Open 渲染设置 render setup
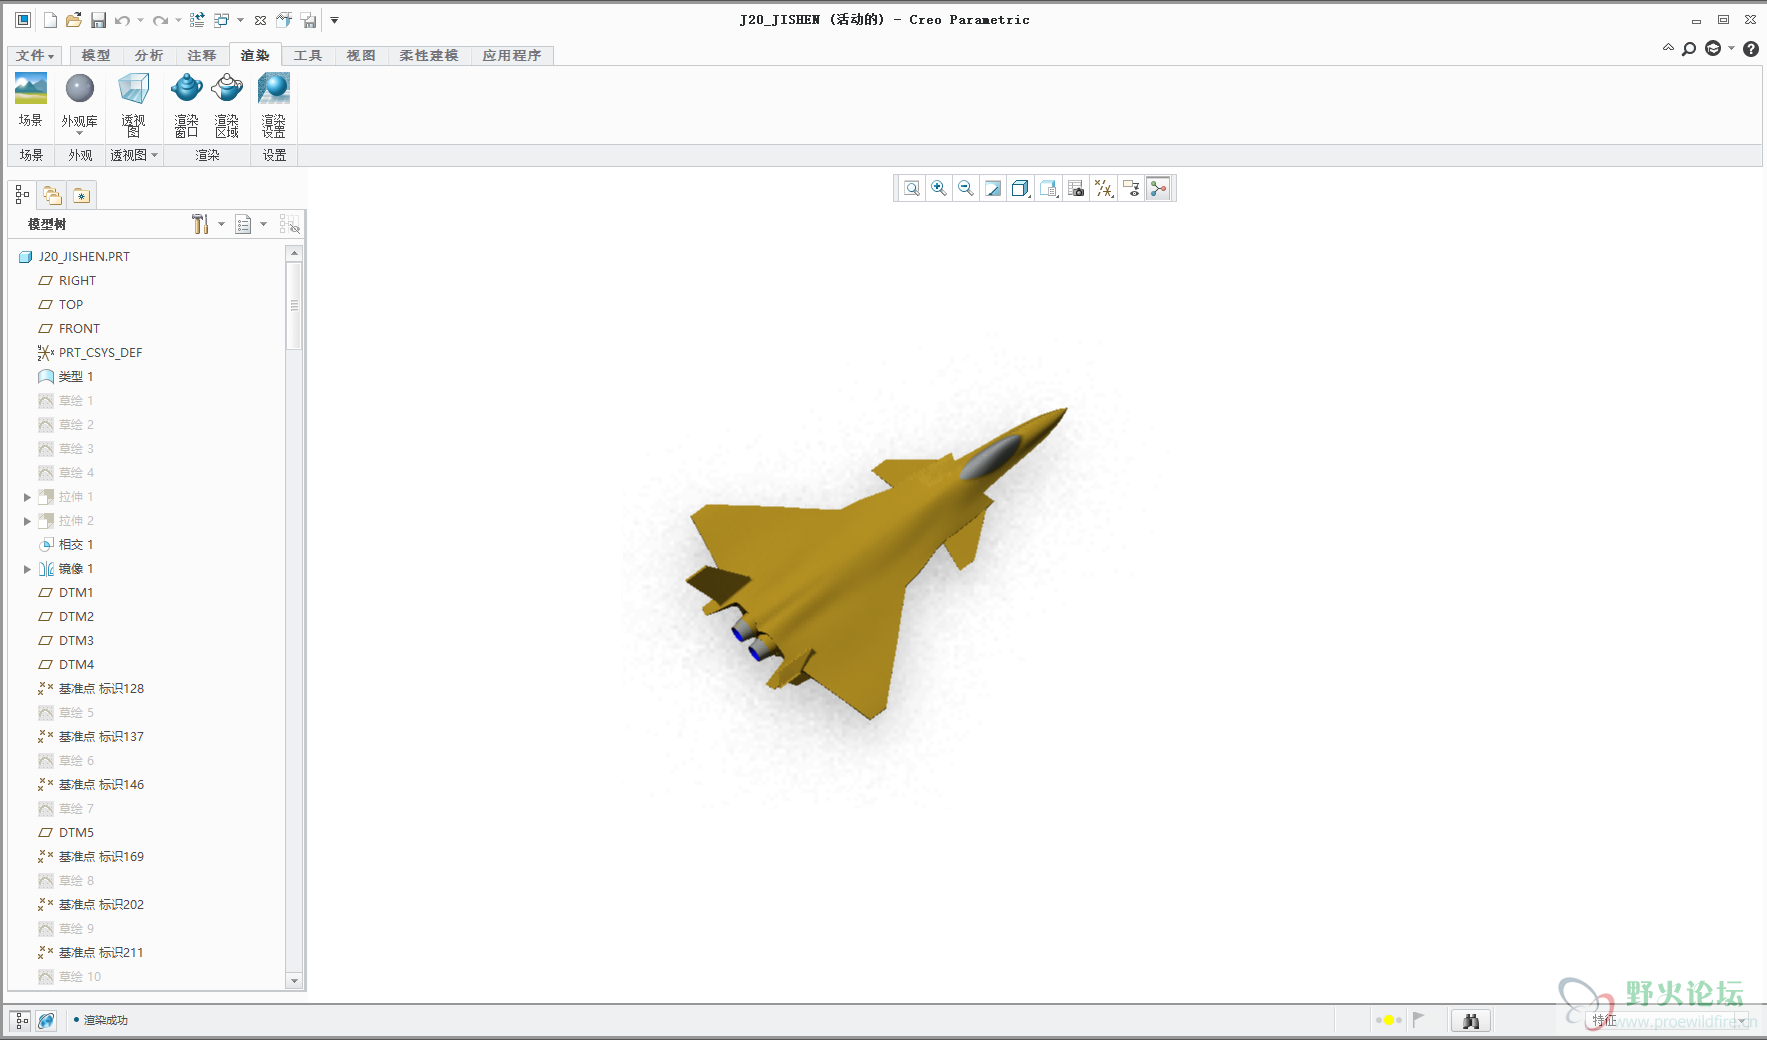Screen dimensions: 1767x1040 [273, 104]
